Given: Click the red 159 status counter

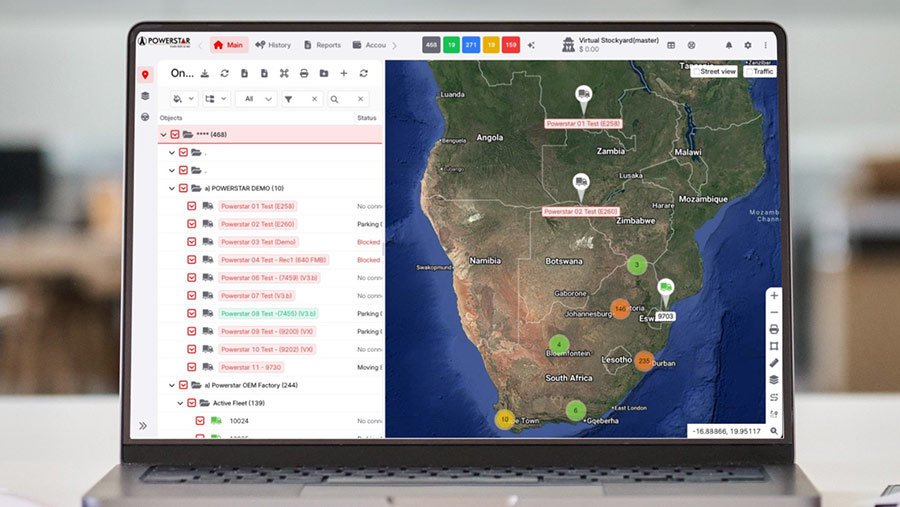Looking at the screenshot, I should click(510, 45).
